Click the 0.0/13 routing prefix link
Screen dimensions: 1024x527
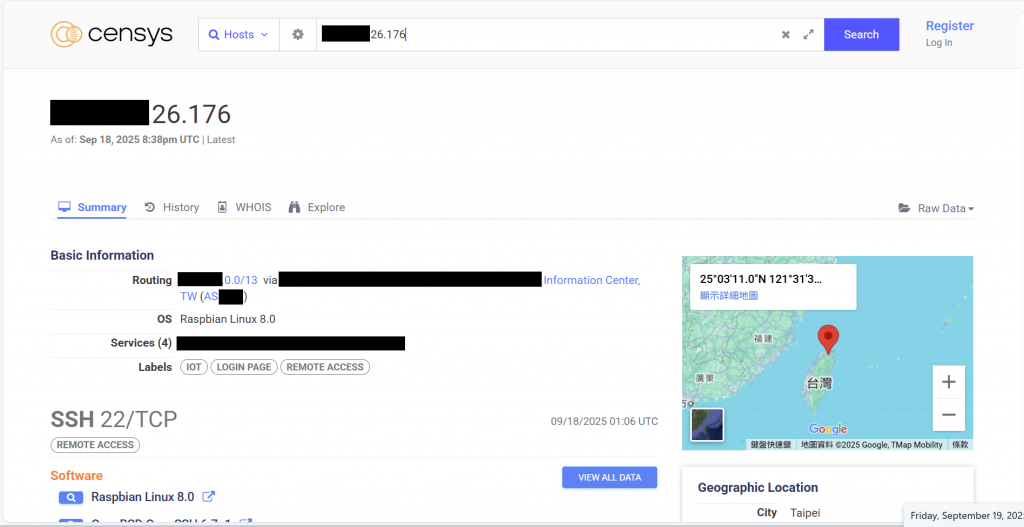coord(241,279)
